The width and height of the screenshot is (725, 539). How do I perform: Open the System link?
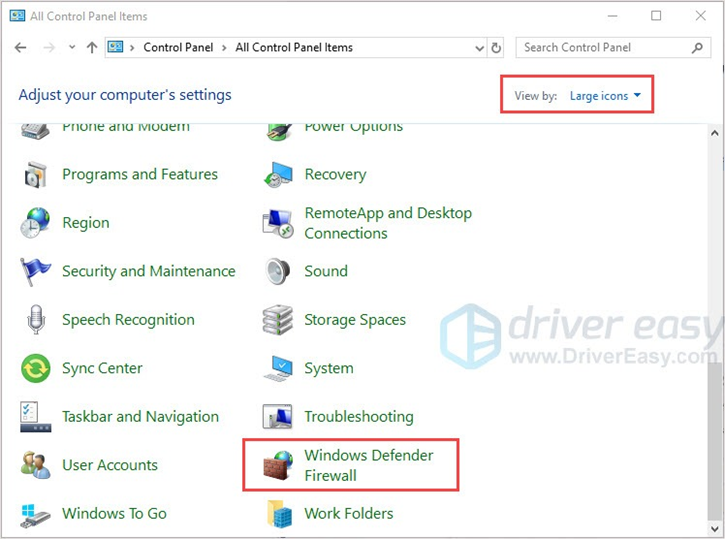pyautogui.click(x=329, y=368)
